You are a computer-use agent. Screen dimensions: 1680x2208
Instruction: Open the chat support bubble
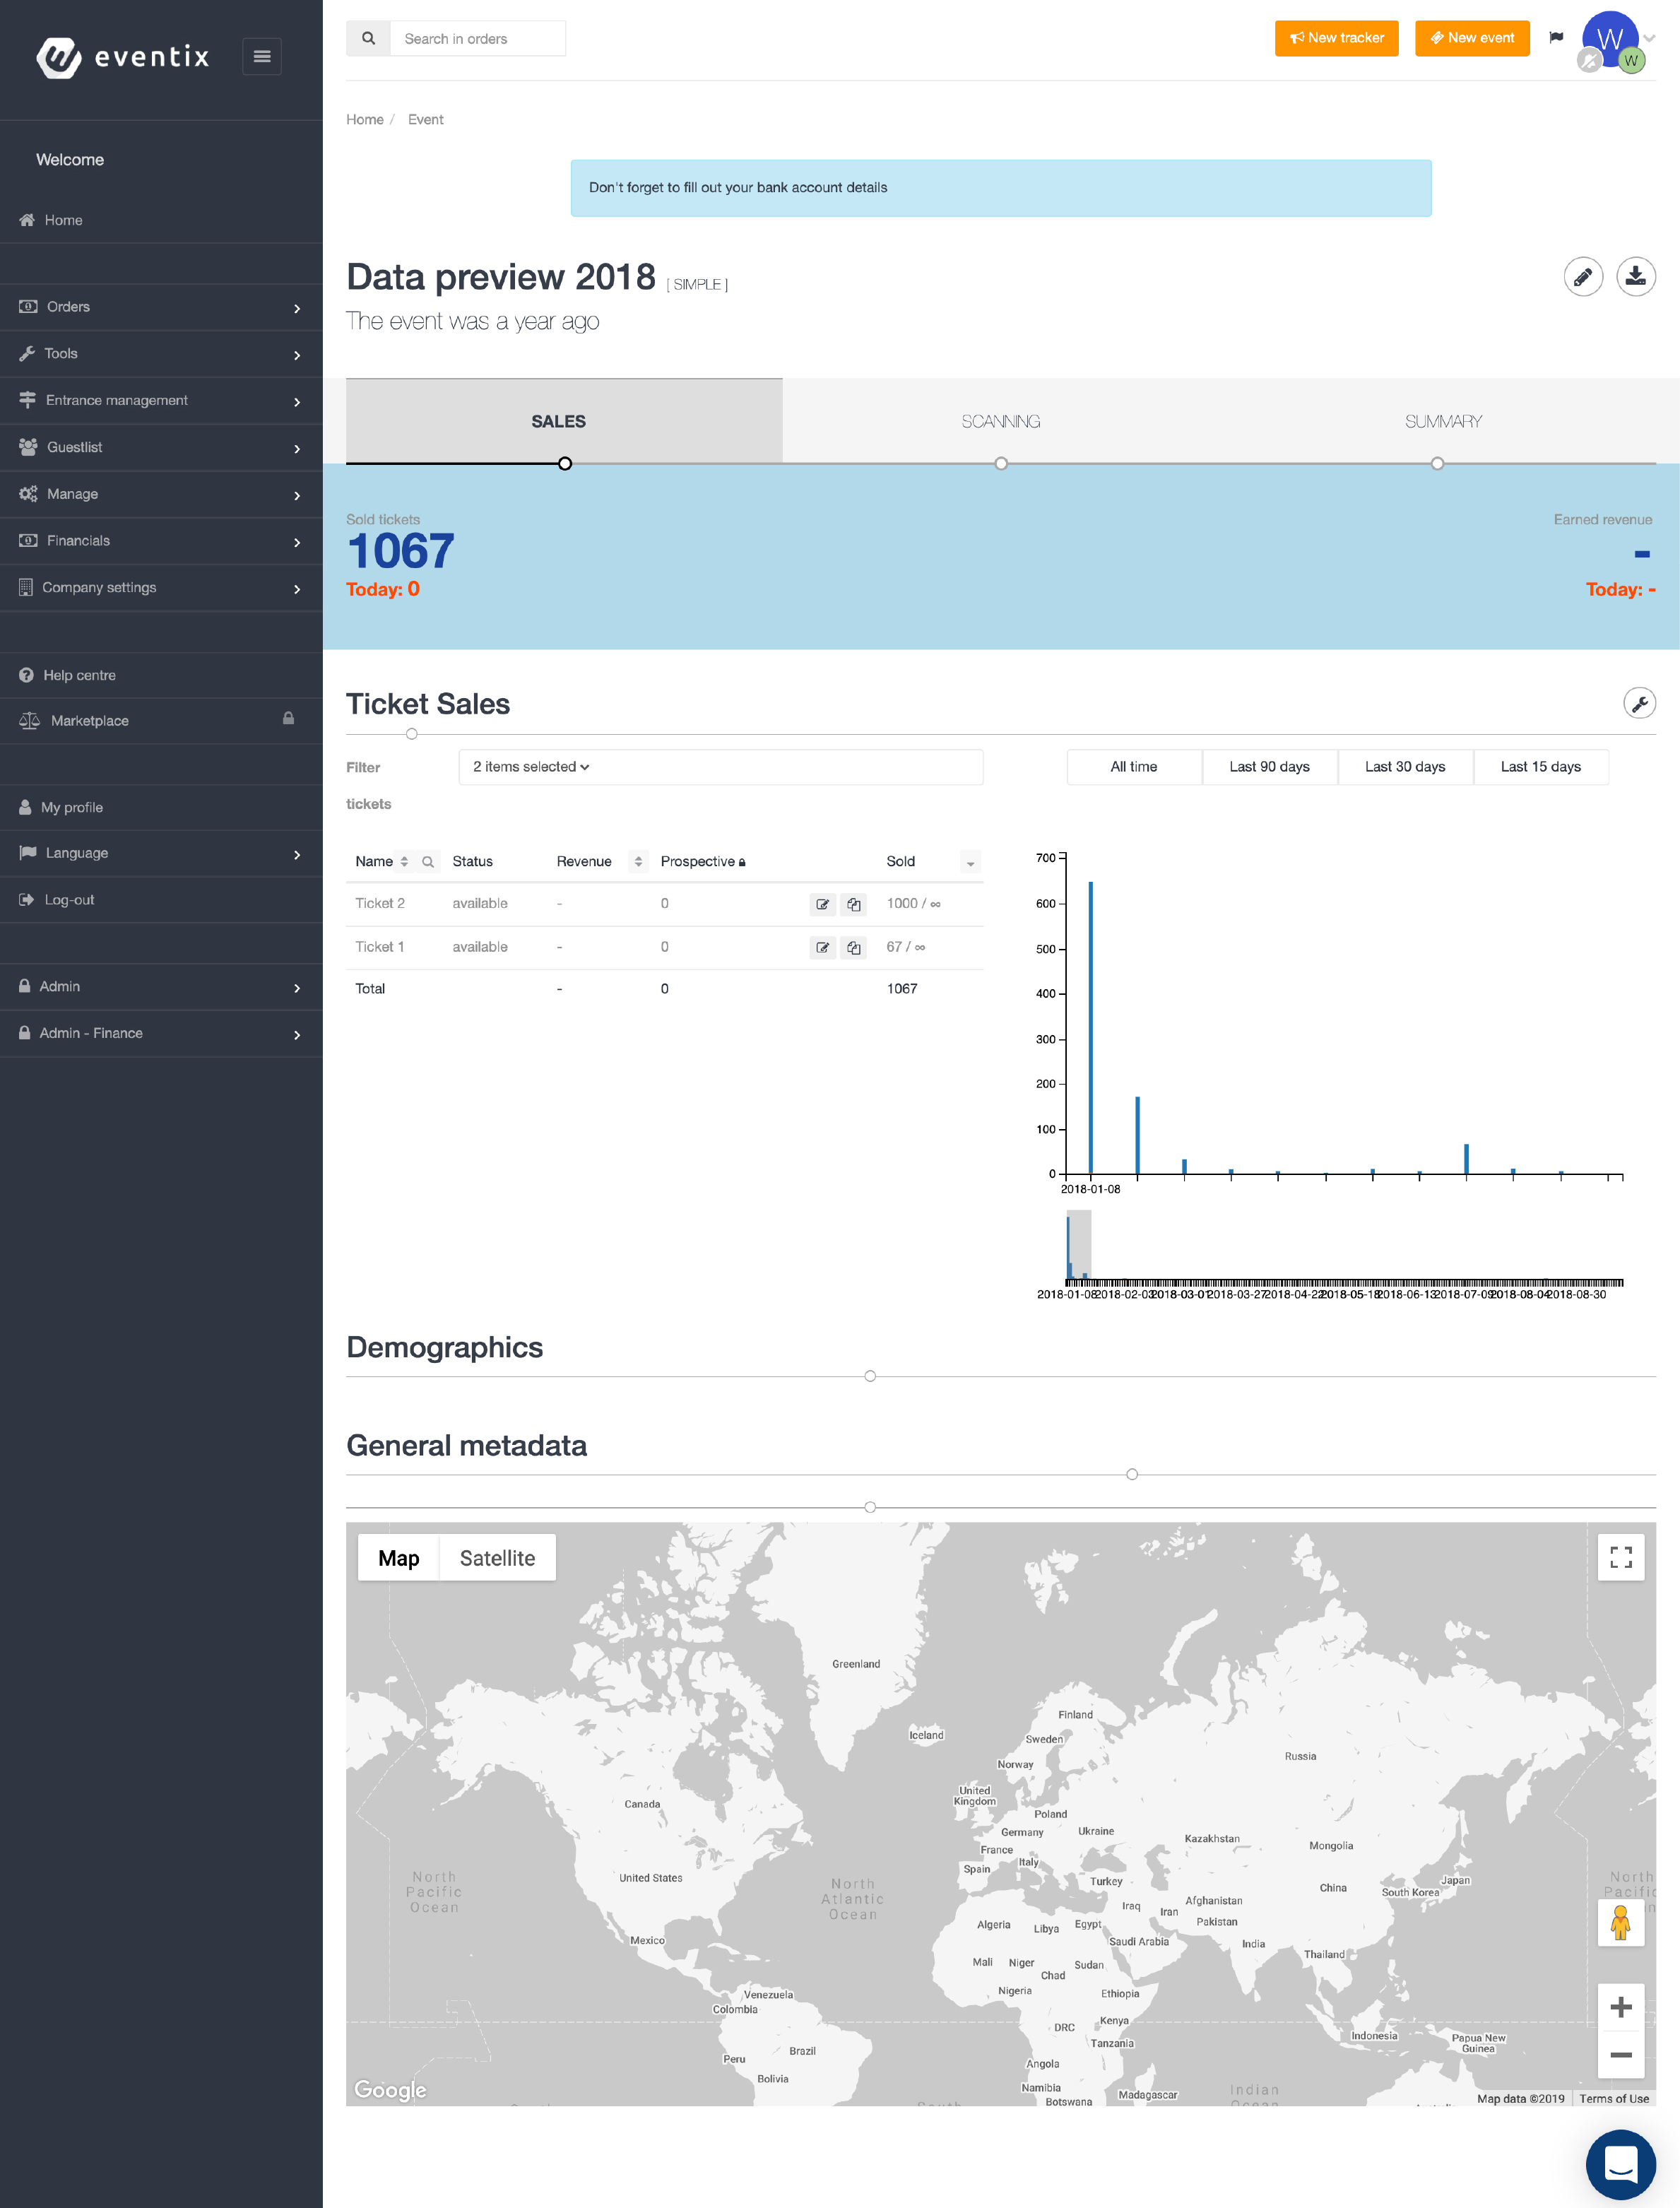(x=1620, y=2165)
